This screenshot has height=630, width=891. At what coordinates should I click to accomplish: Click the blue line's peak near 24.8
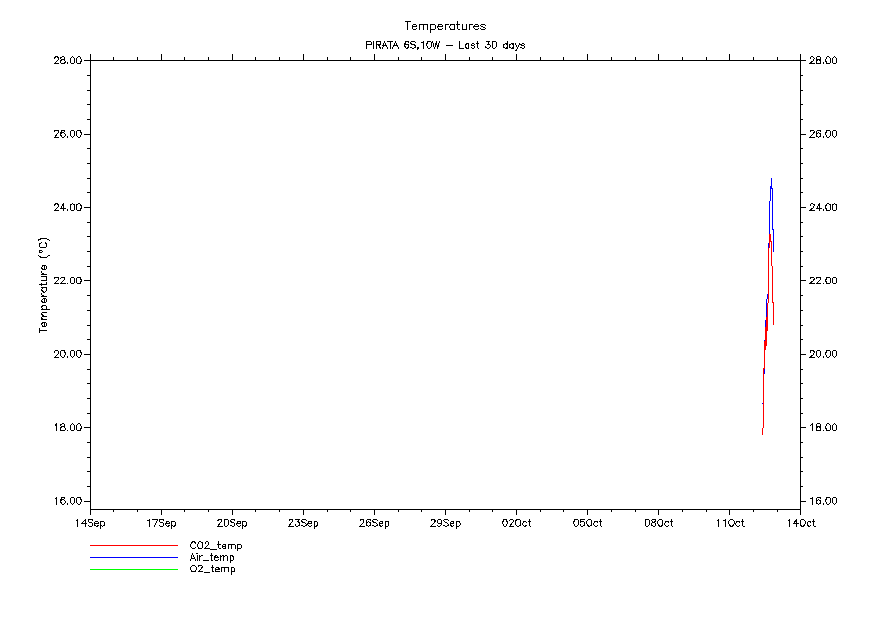point(771,180)
